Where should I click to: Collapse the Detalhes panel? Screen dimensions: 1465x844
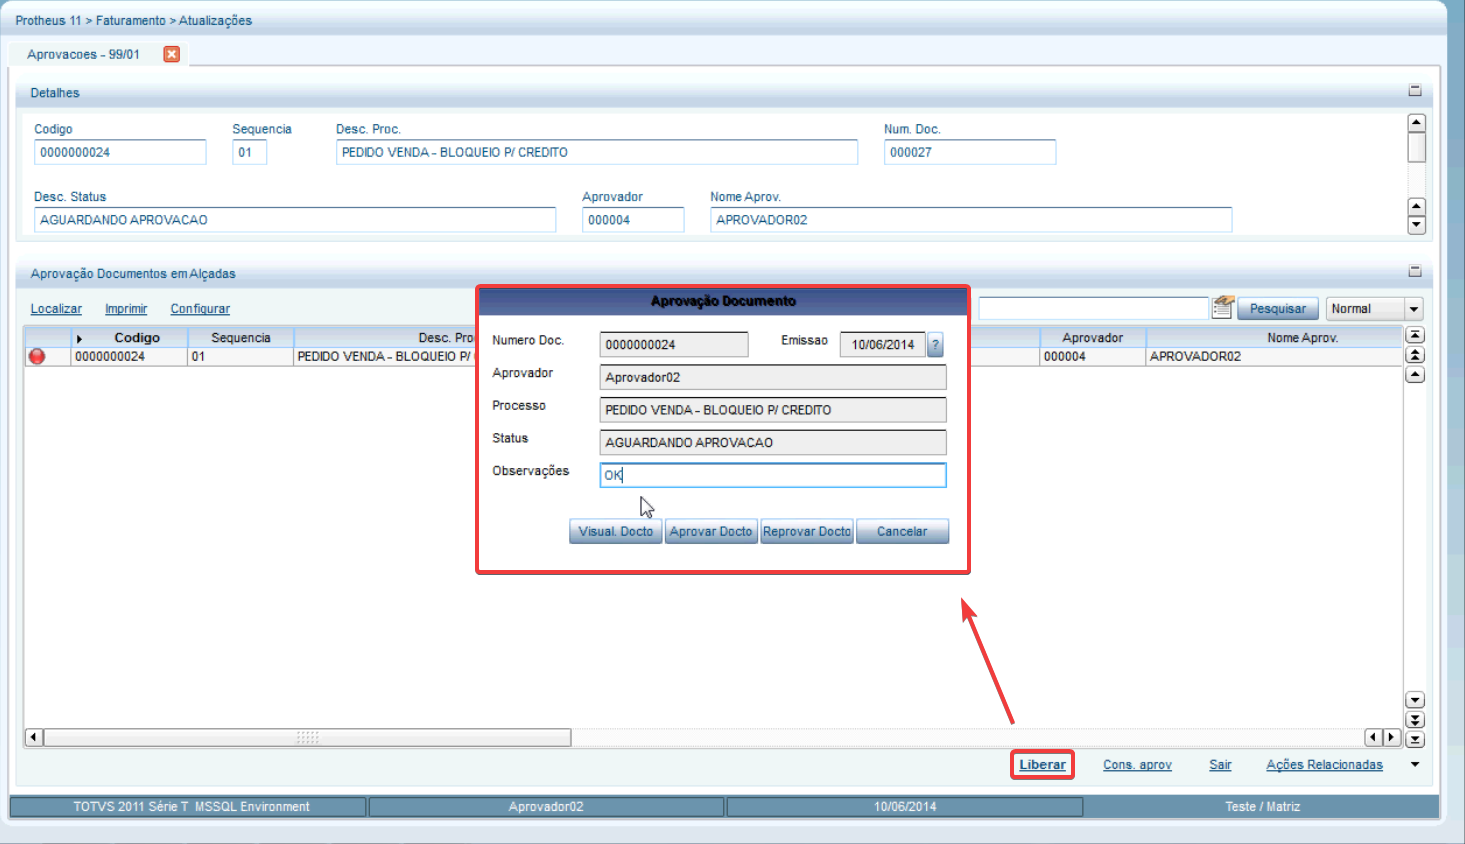pyautogui.click(x=1415, y=91)
